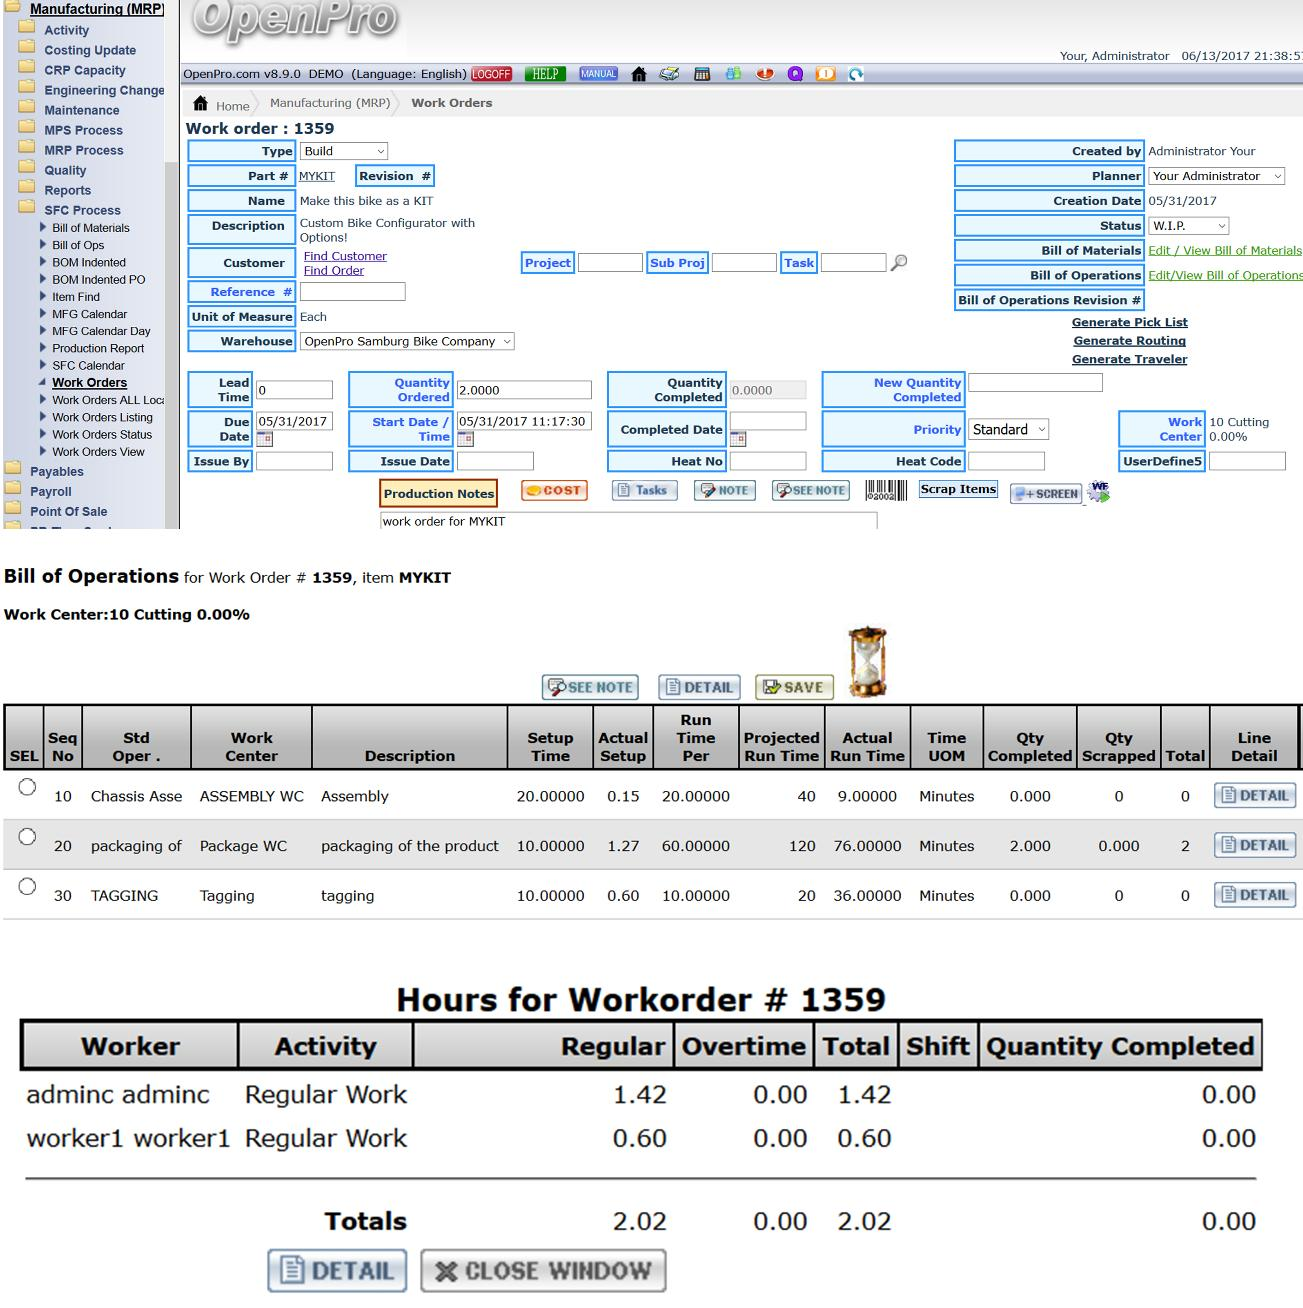The image size is (1303, 1308).
Task: Open the Payables folder in the sidebar
Action: [56, 471]
